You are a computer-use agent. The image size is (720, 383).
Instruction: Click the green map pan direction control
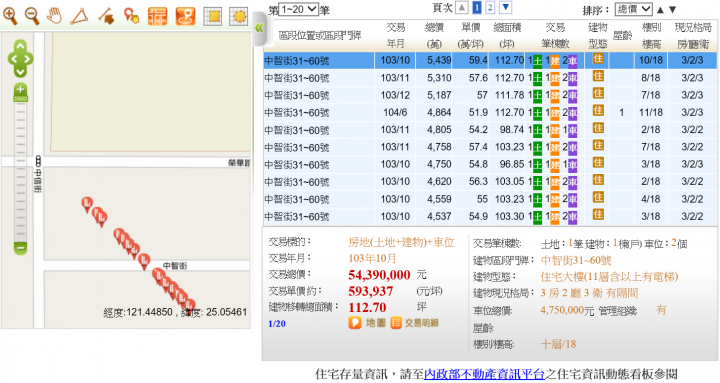click(x=20, y=58)
